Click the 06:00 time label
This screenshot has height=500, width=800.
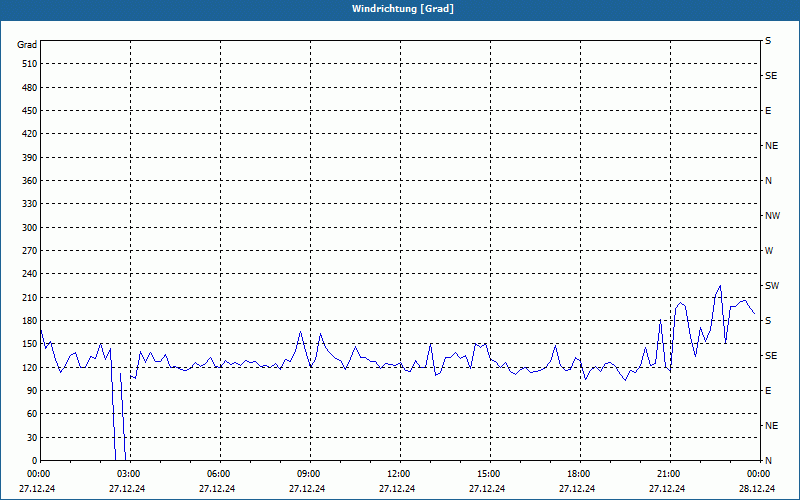coord(218,474)
